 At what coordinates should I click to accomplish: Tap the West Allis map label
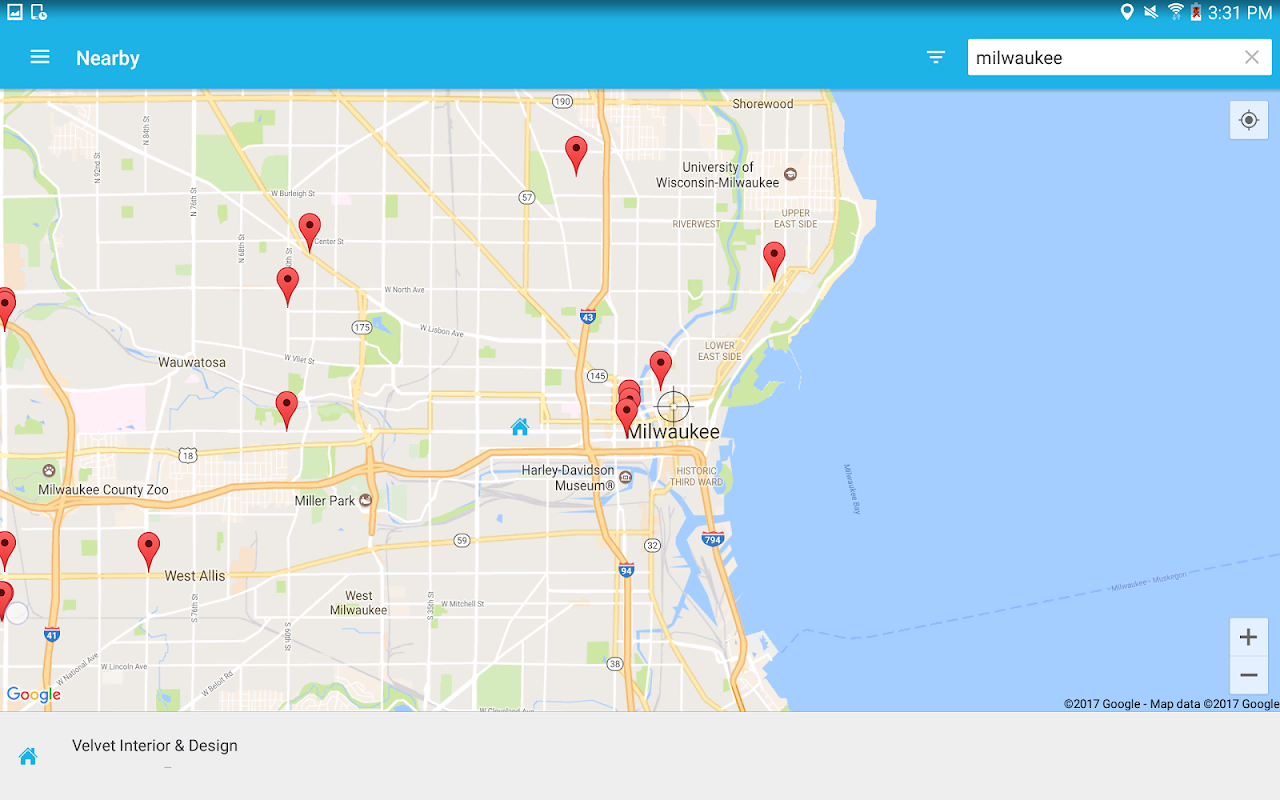195,576
